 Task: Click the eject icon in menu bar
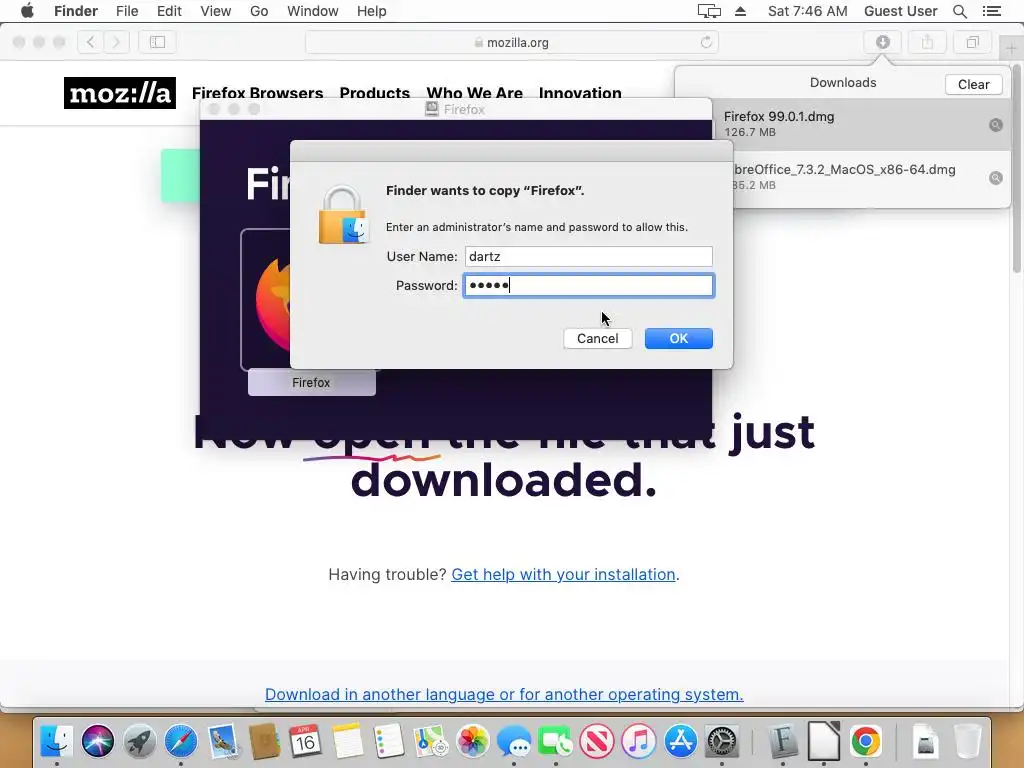[741, 11]
